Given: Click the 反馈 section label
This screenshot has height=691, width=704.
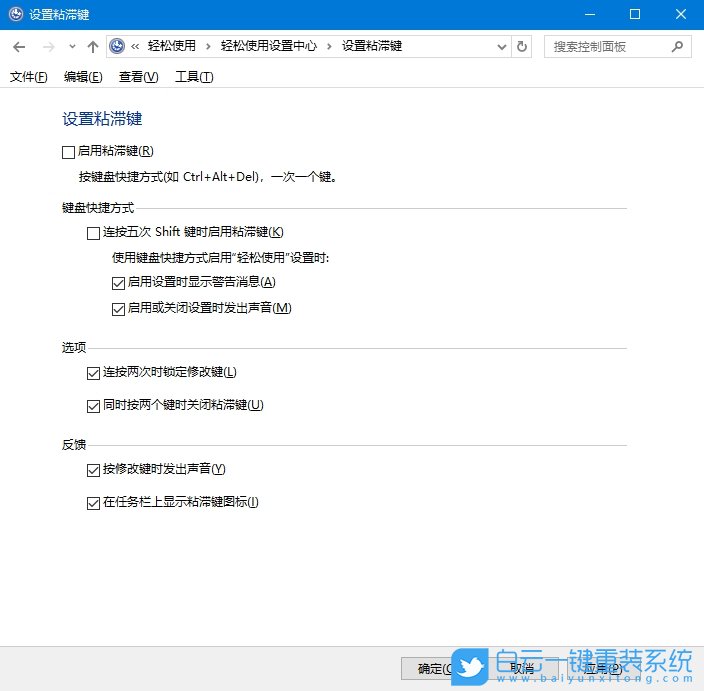Looking at the screenshot, I should (74, 445).
